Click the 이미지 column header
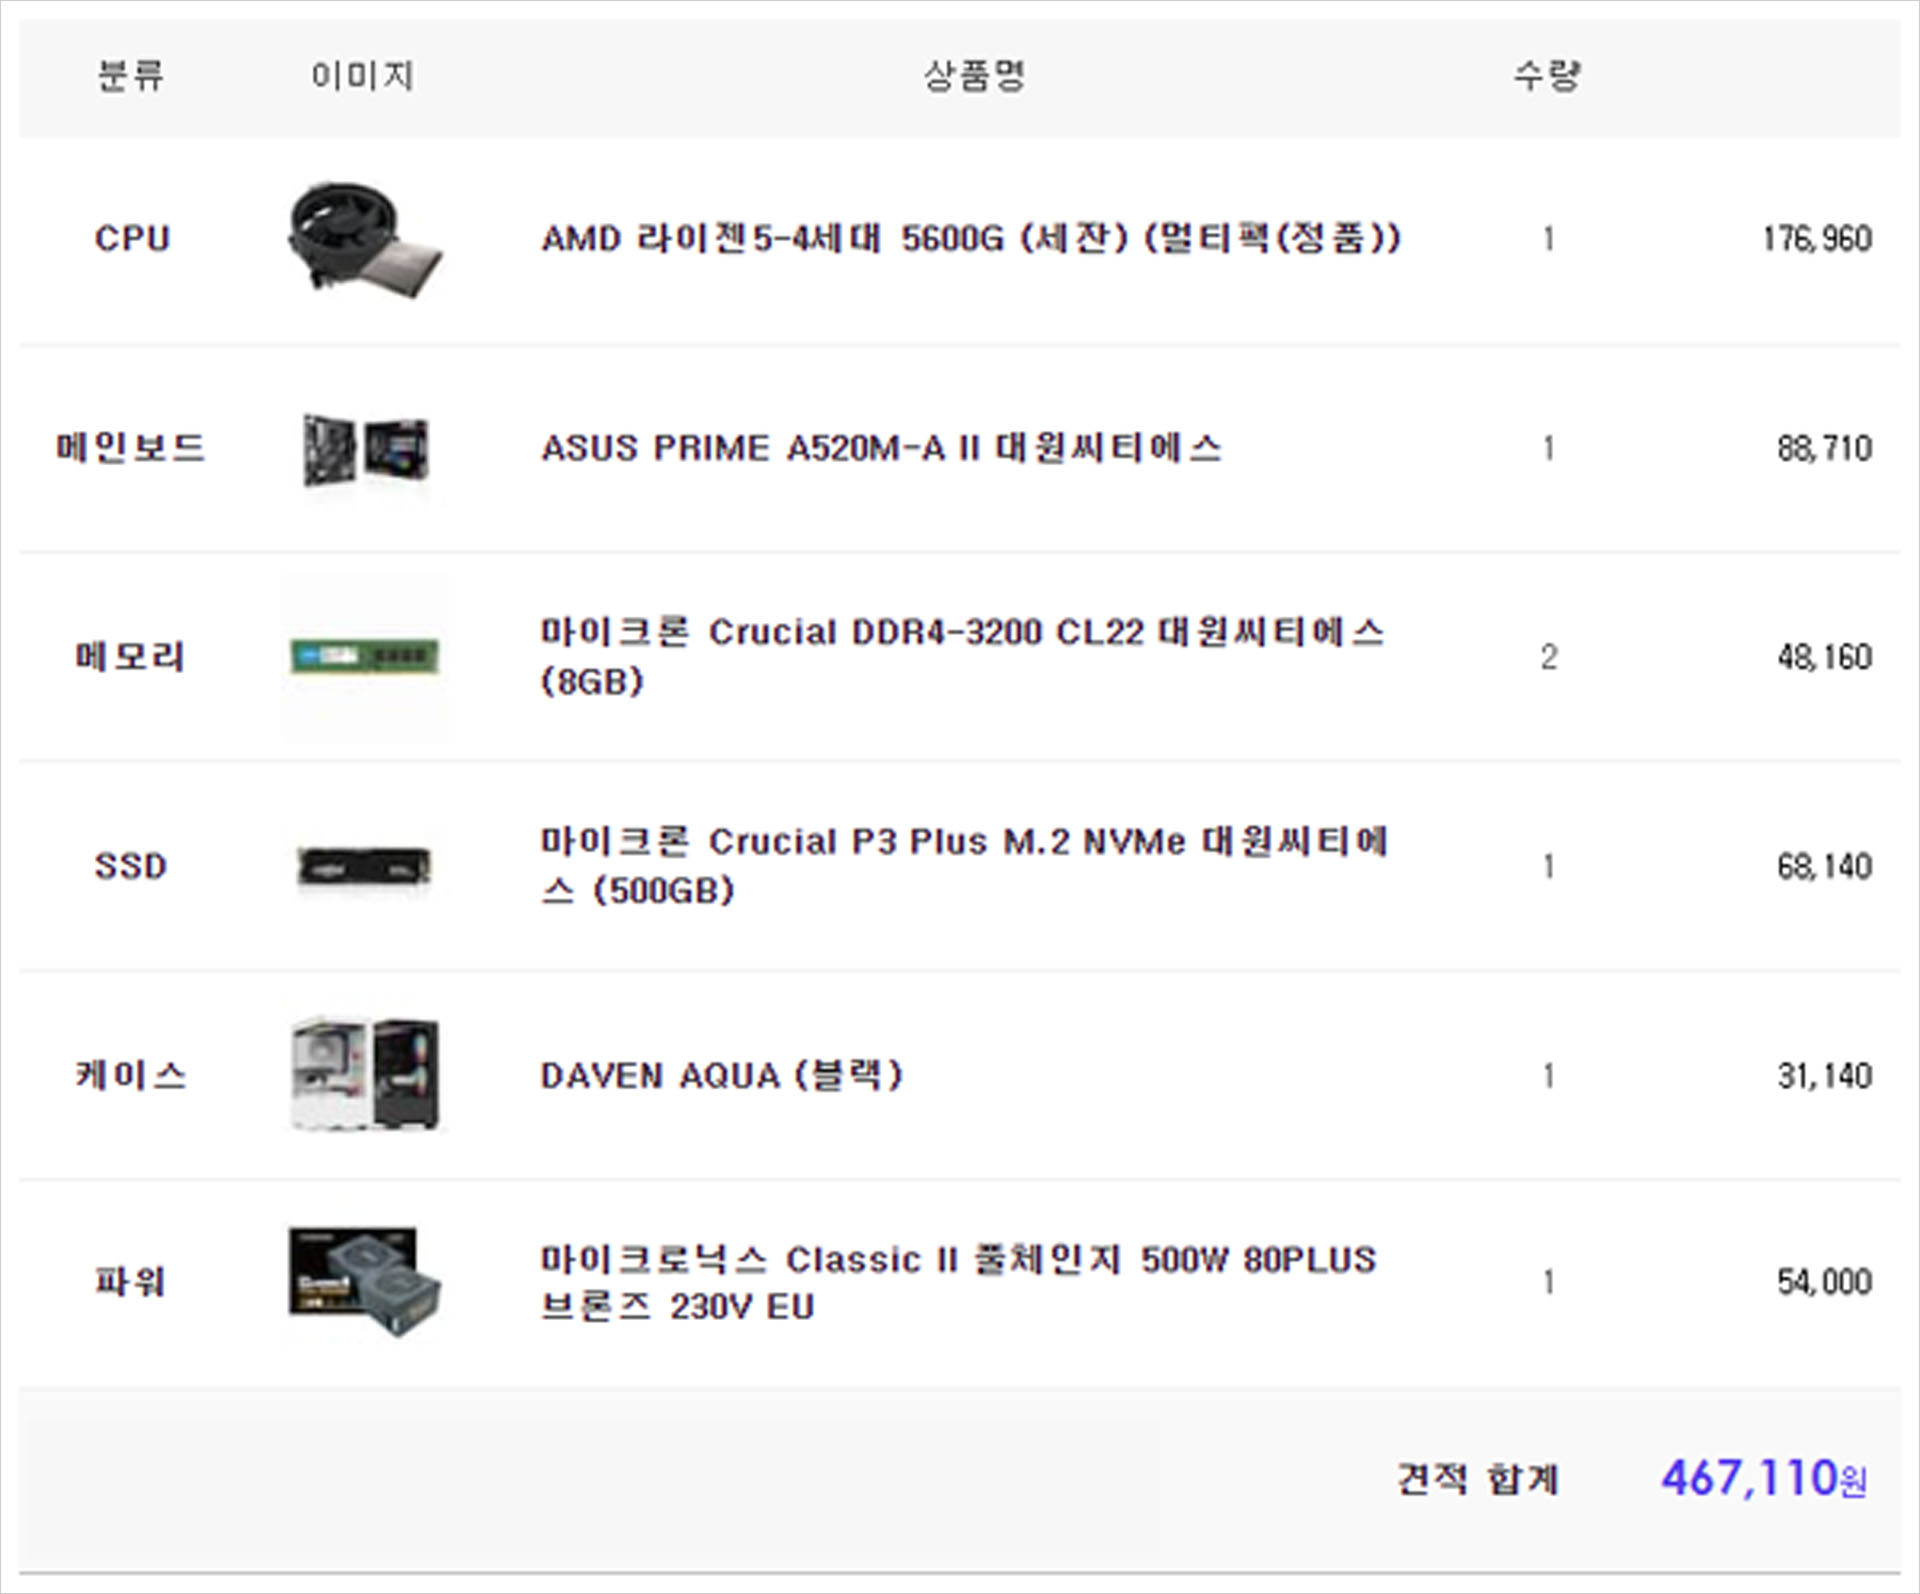The height and width of the screenshot is (1594, 1920). coord(362,75)
